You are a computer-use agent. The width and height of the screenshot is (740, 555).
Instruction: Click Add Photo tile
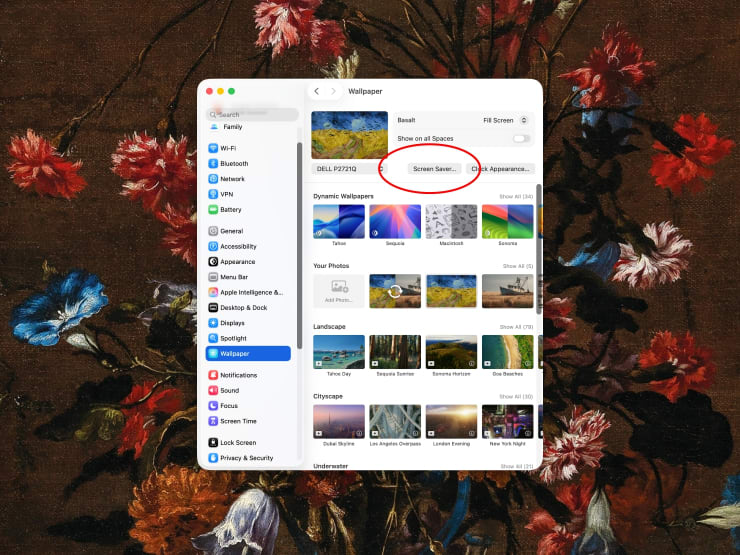click(x=339, y=291)
